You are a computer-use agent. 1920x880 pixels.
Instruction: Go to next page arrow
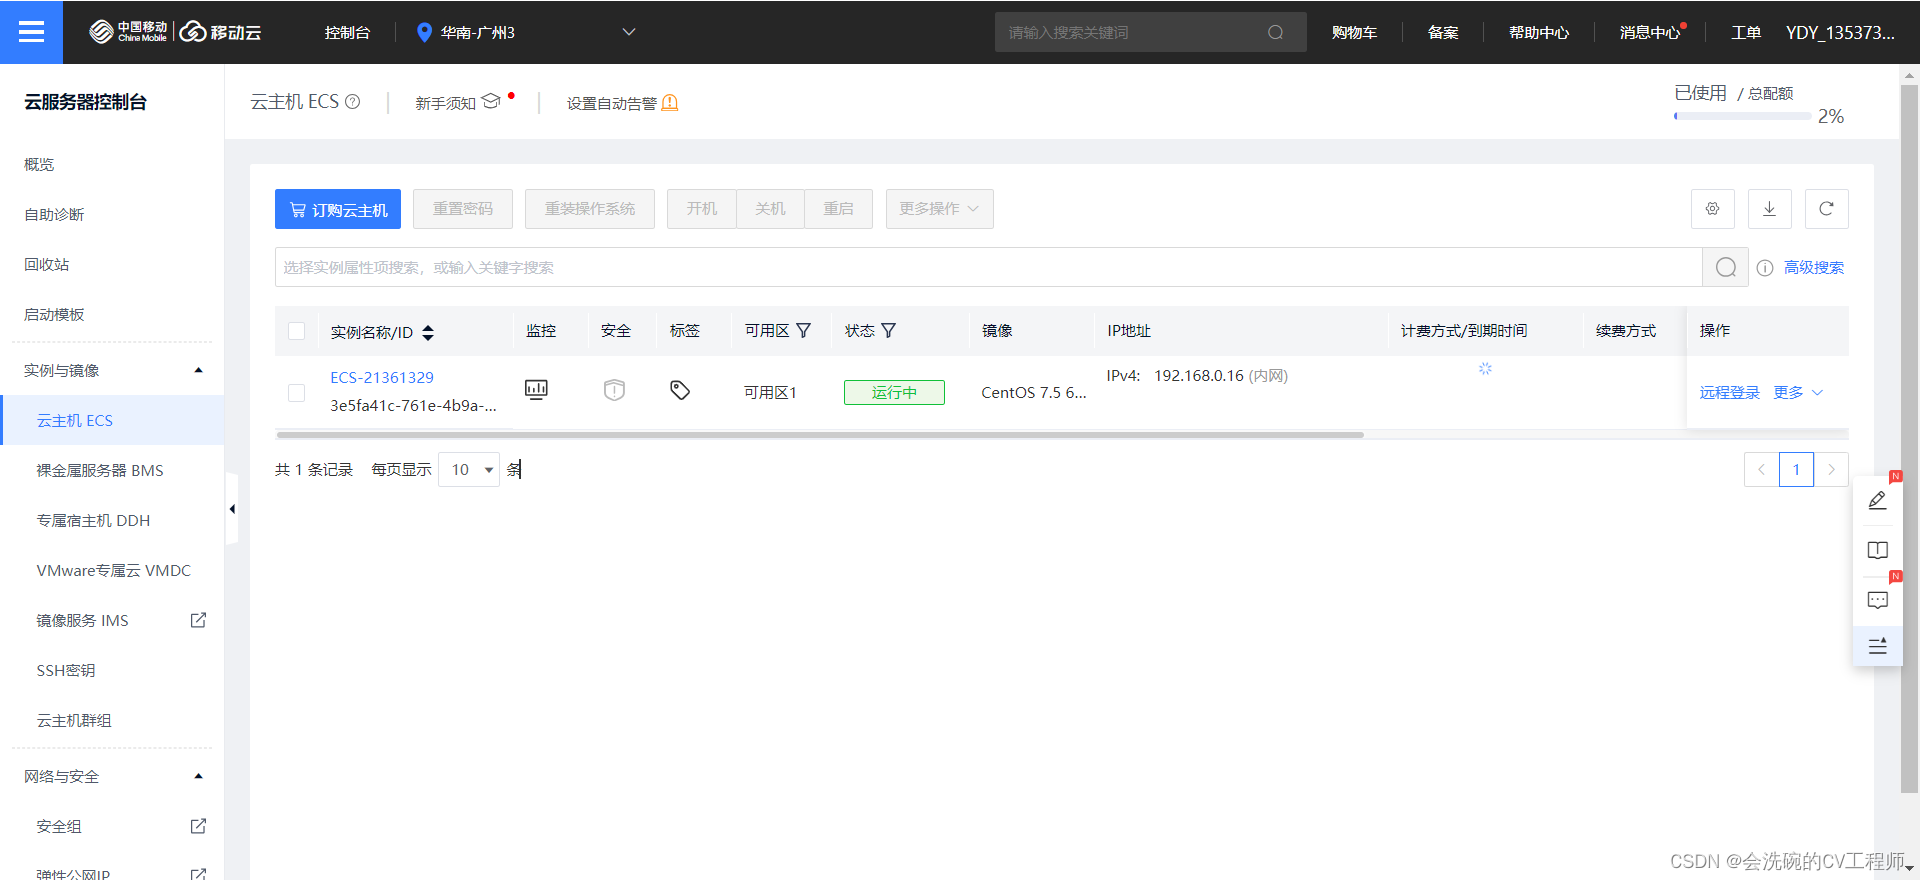[x=1831, y=469]
